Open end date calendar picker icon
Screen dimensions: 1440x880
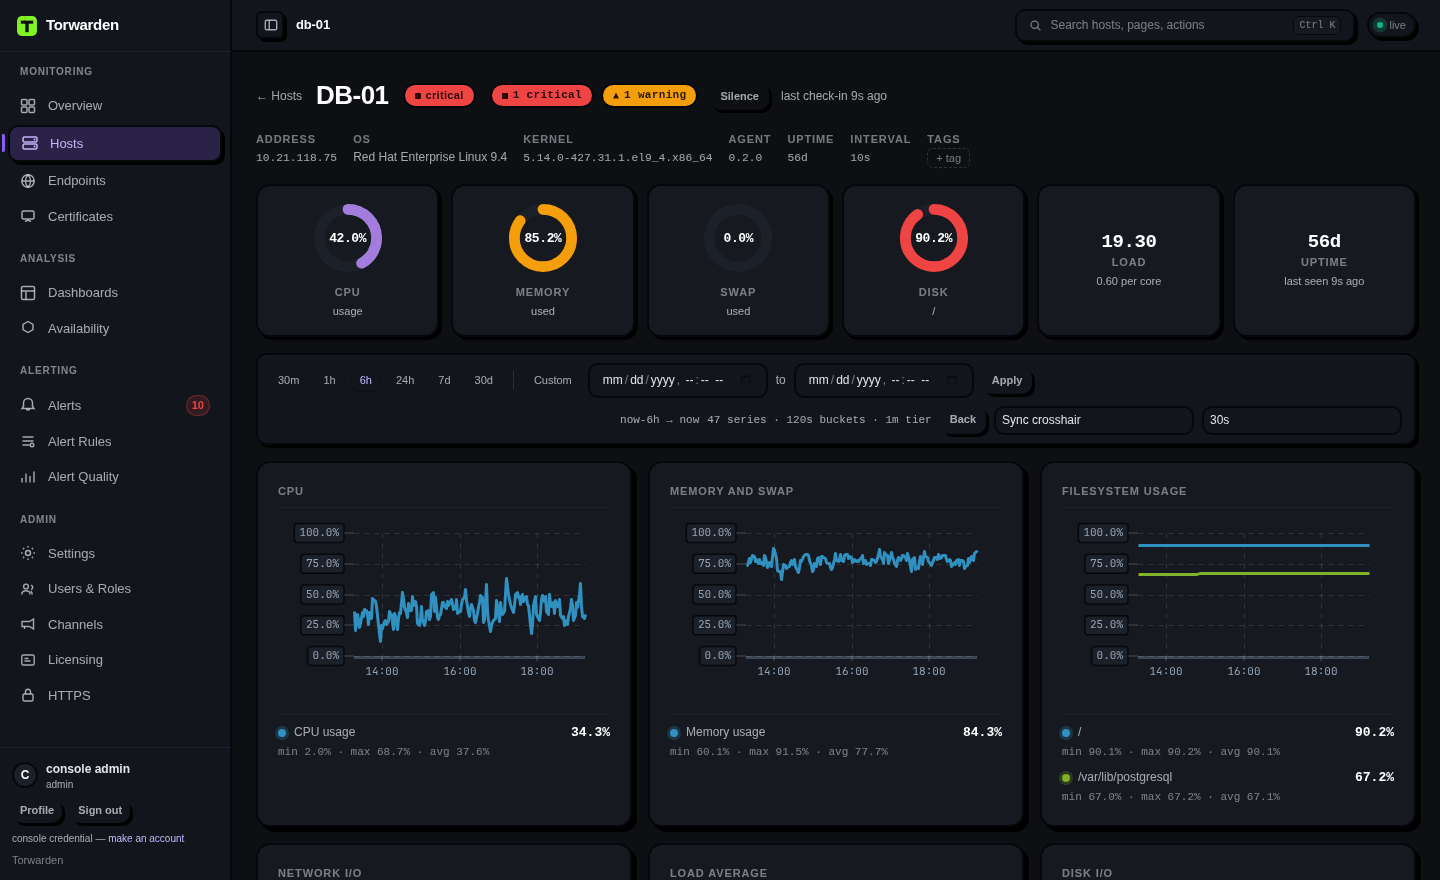[952, 380]
